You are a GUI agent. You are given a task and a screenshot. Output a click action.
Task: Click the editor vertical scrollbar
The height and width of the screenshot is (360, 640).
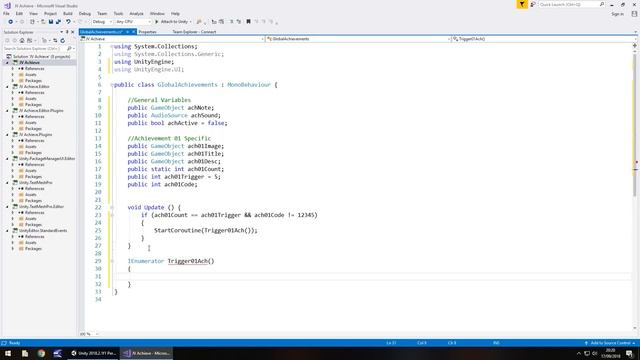(x=635, y=124)
